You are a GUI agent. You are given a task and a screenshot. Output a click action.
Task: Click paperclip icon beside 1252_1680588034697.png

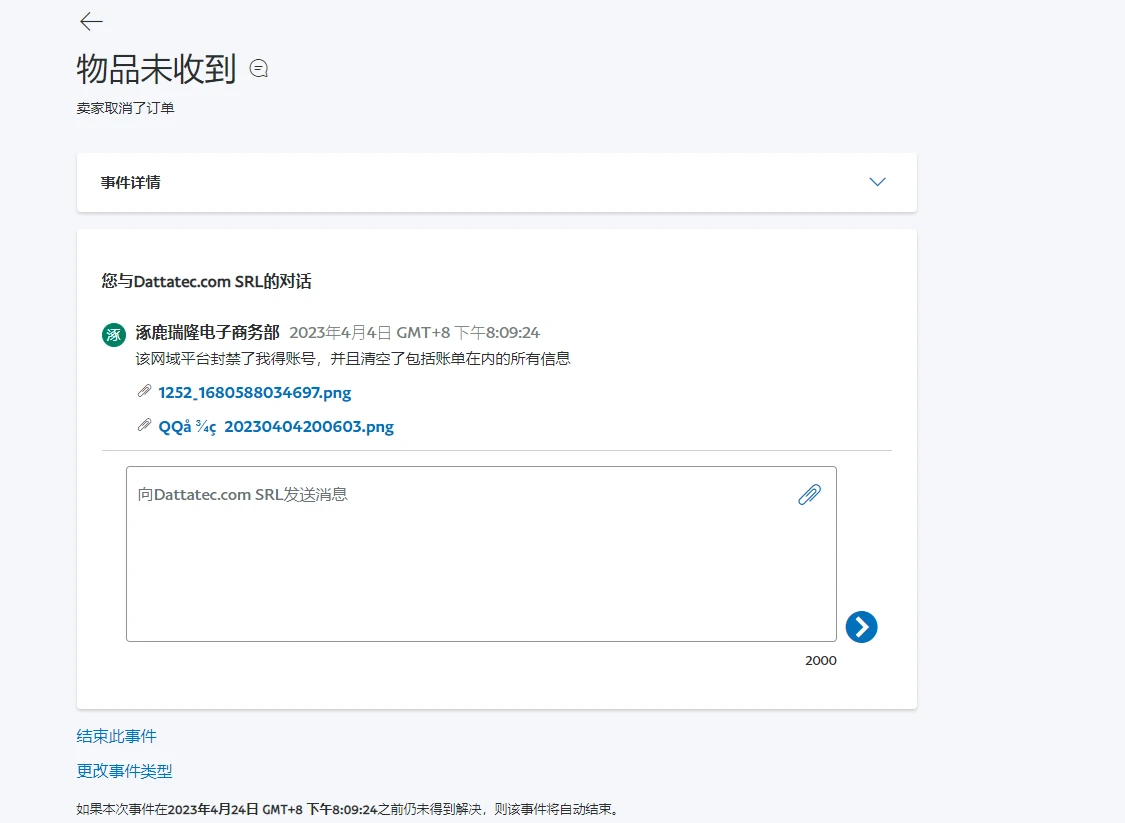(x=144, y=392)
